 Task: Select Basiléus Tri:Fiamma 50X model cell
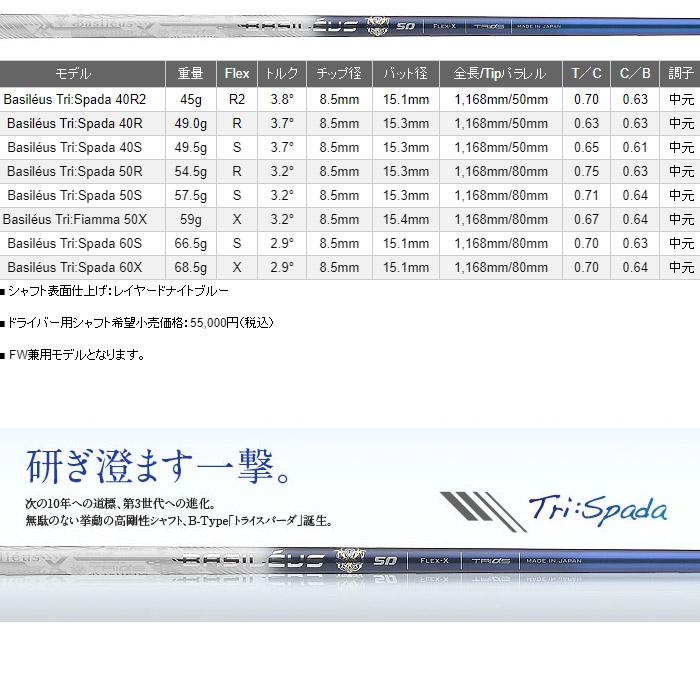pos(83,220)
